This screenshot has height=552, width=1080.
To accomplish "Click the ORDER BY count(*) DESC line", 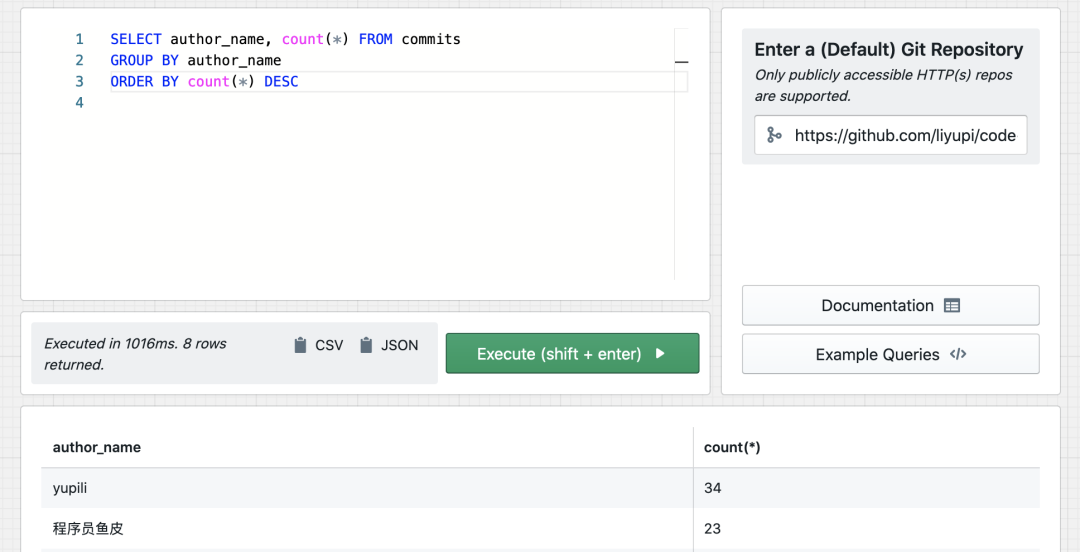I will pos(204,82).
